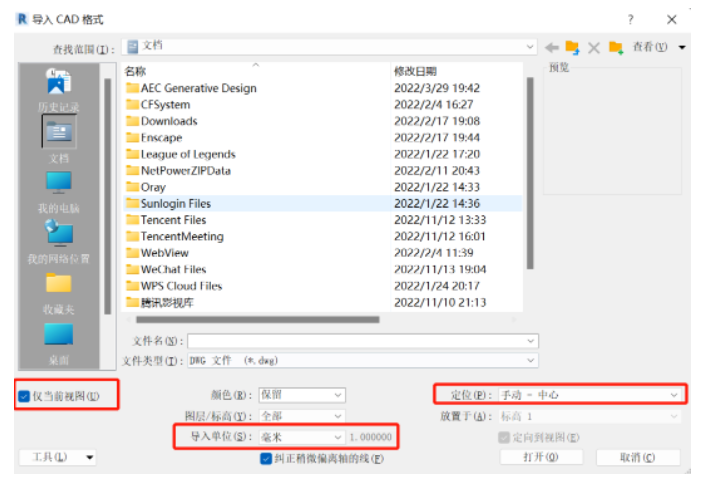Click the back arrow navigation icon

pyautogui.click(x=551, y=47)
